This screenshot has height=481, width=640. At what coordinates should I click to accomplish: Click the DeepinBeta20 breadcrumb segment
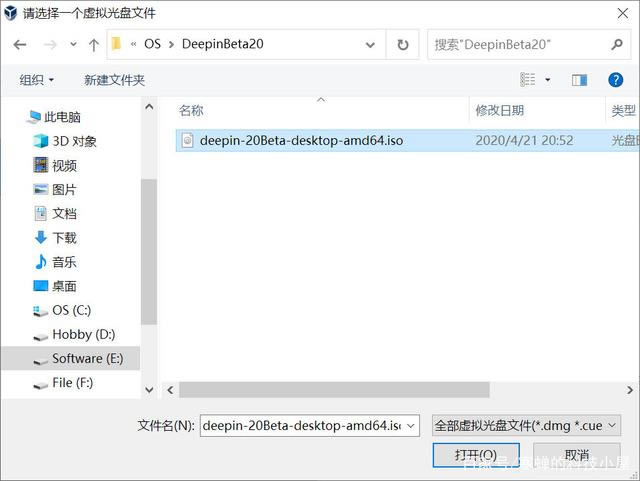click(x=222, y=44)
